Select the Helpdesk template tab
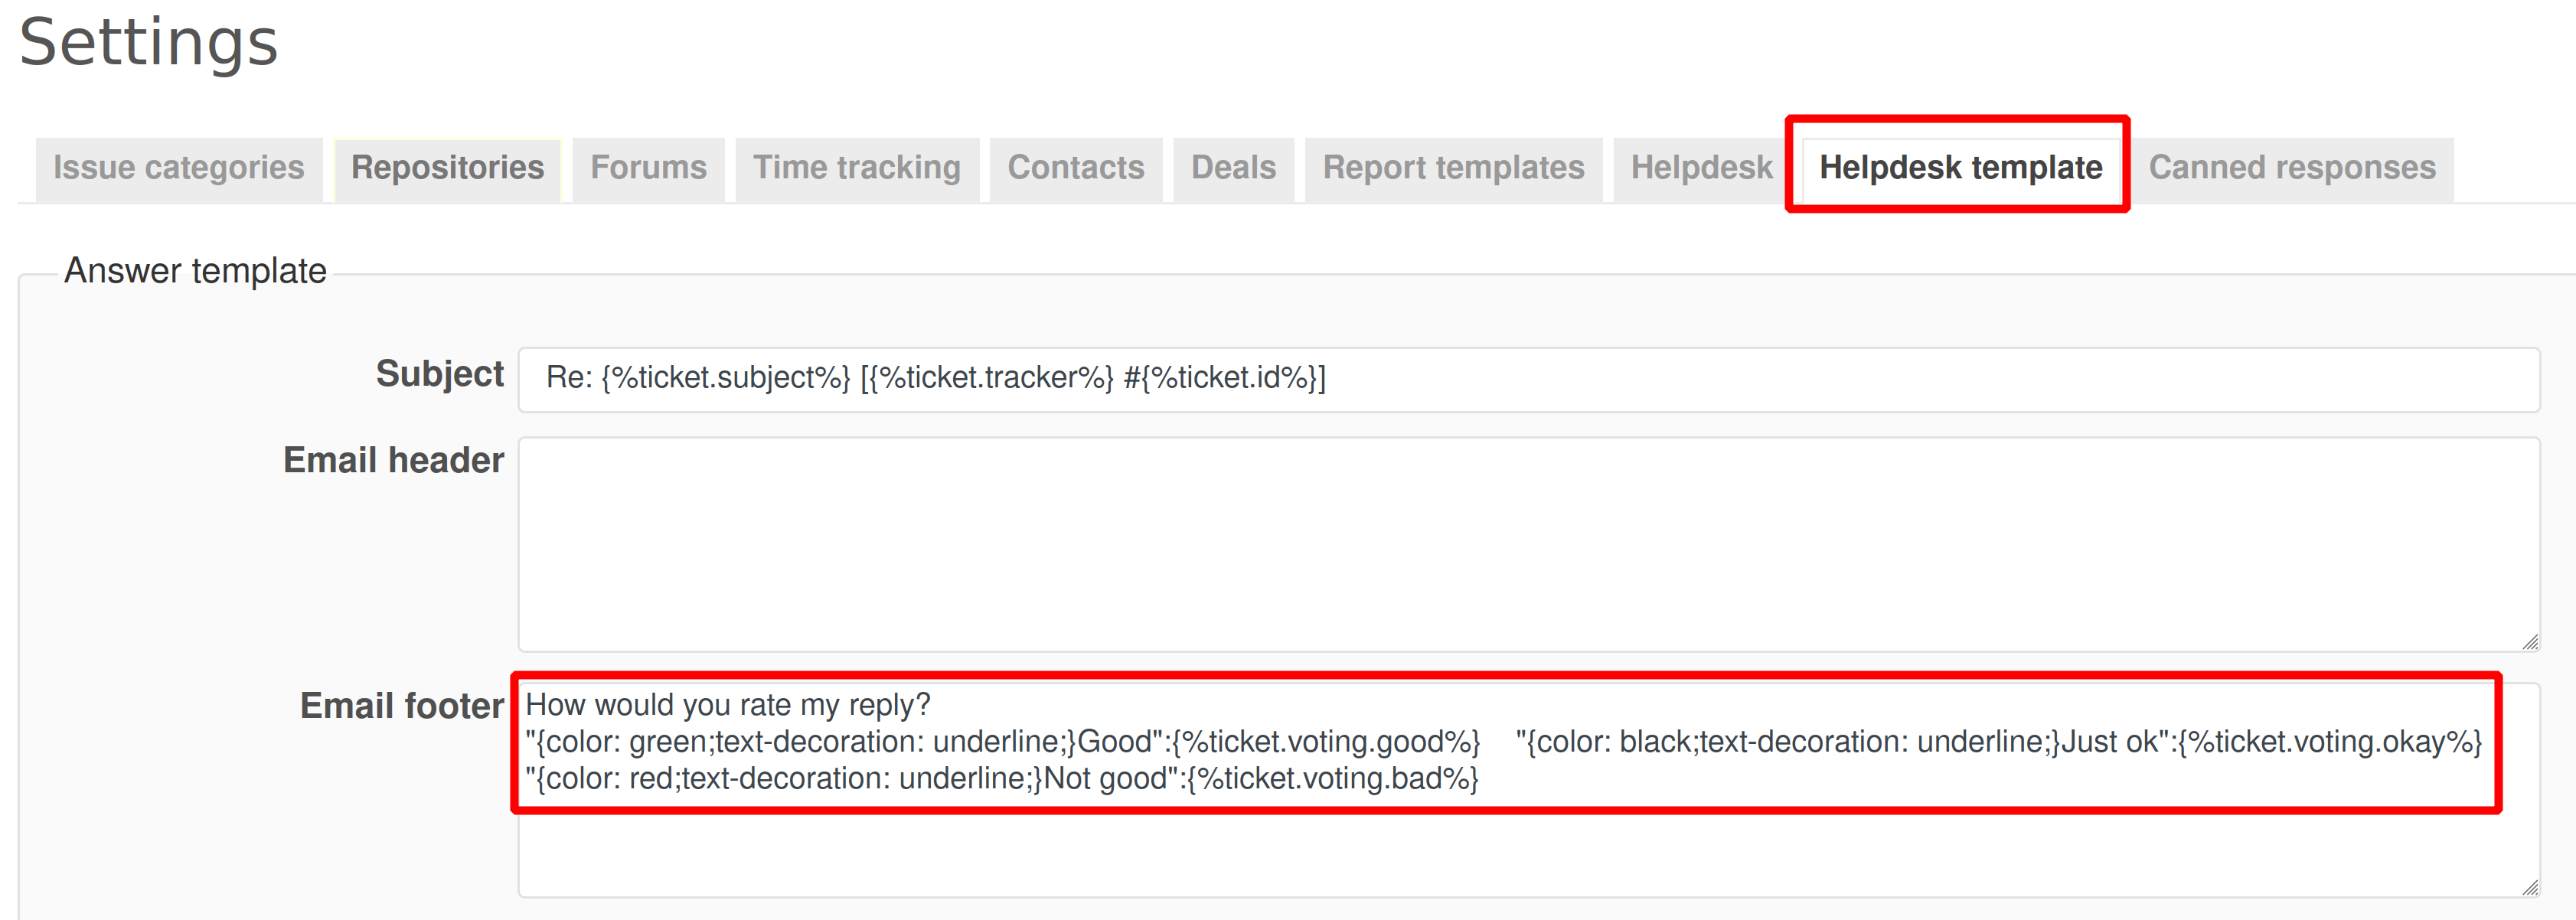This screenshot has height=920, width=2576. (x=1960, y=168)
